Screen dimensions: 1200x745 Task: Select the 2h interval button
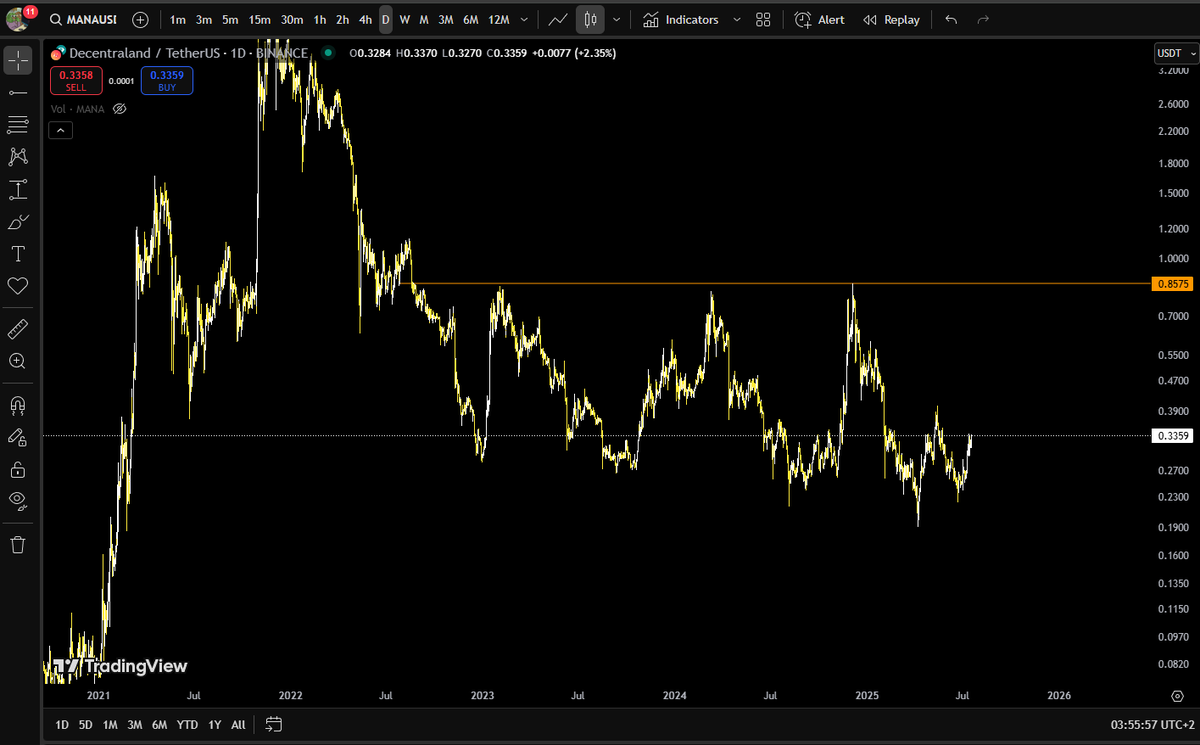coord(343,19)
